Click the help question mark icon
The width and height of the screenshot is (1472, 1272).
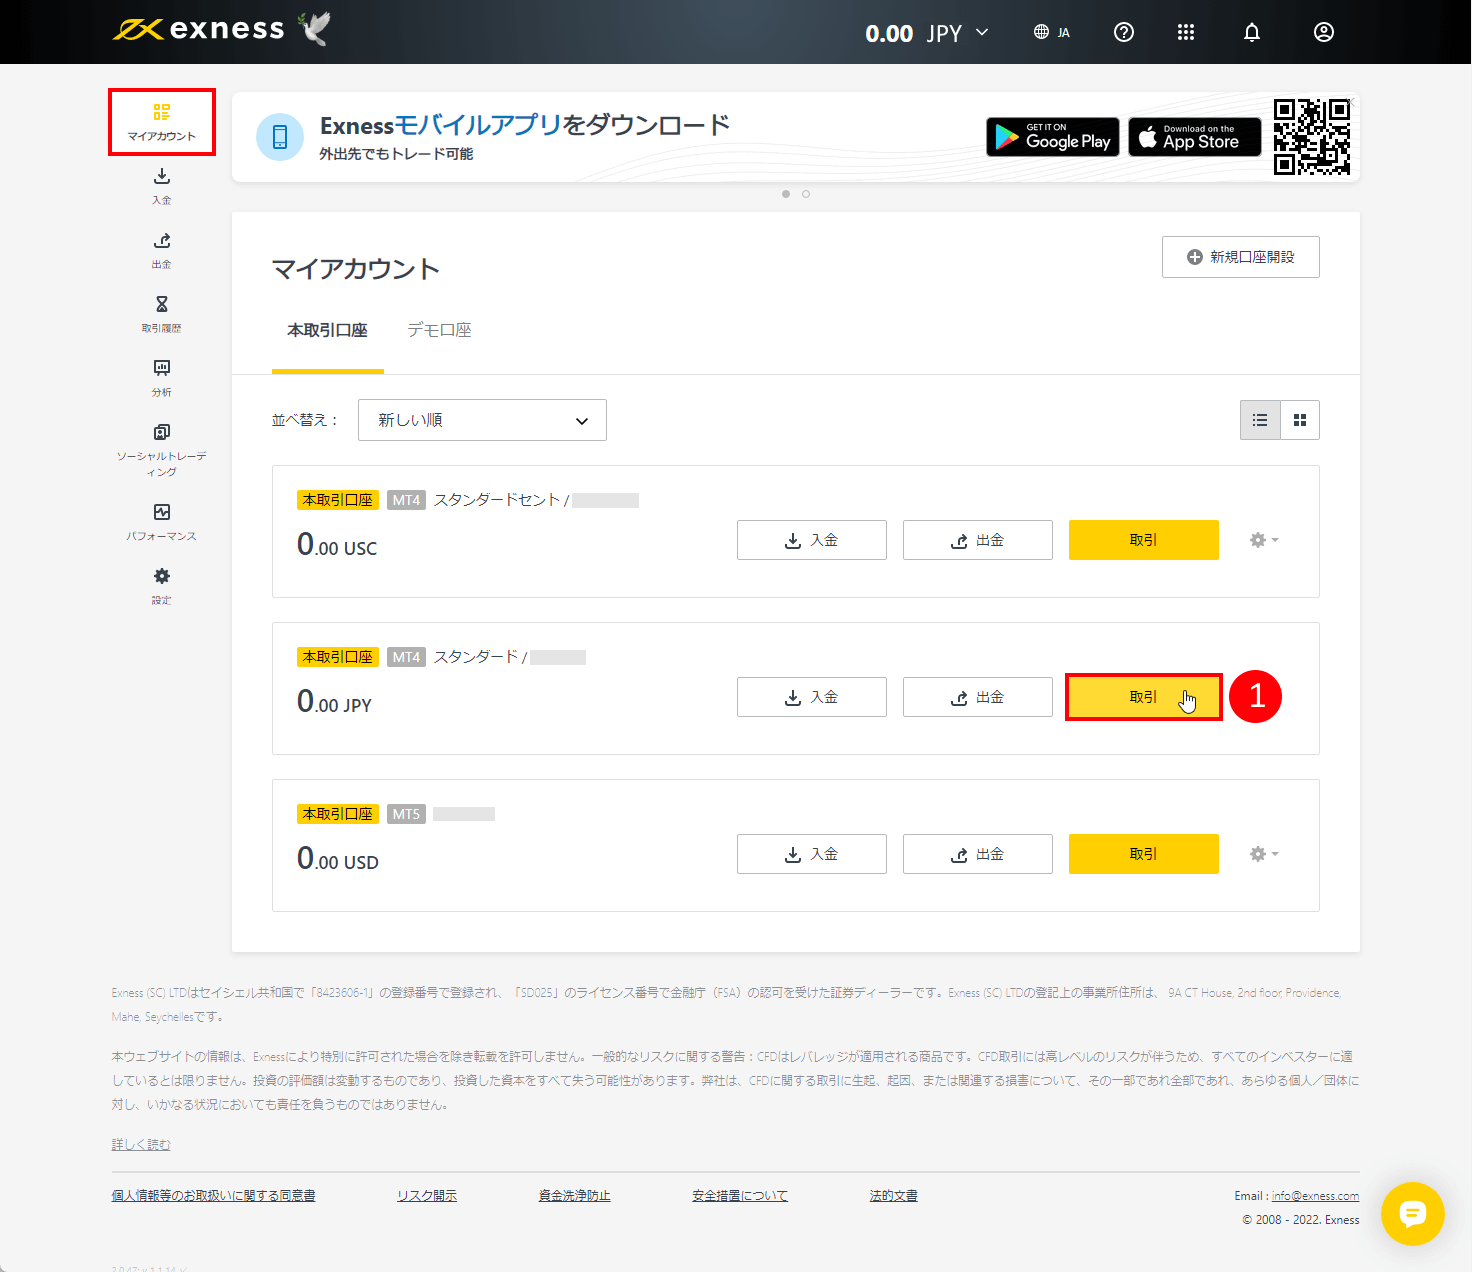[1124, 32]
